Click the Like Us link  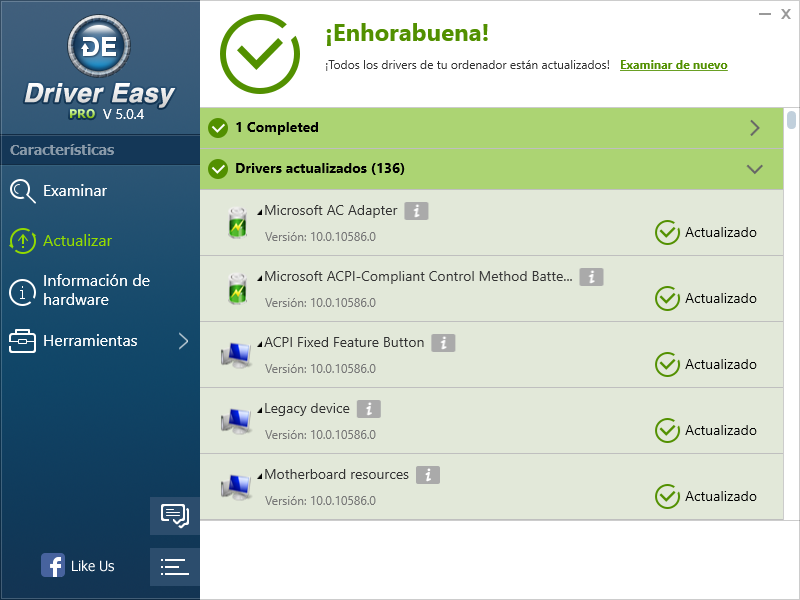[x=92, y=566]
